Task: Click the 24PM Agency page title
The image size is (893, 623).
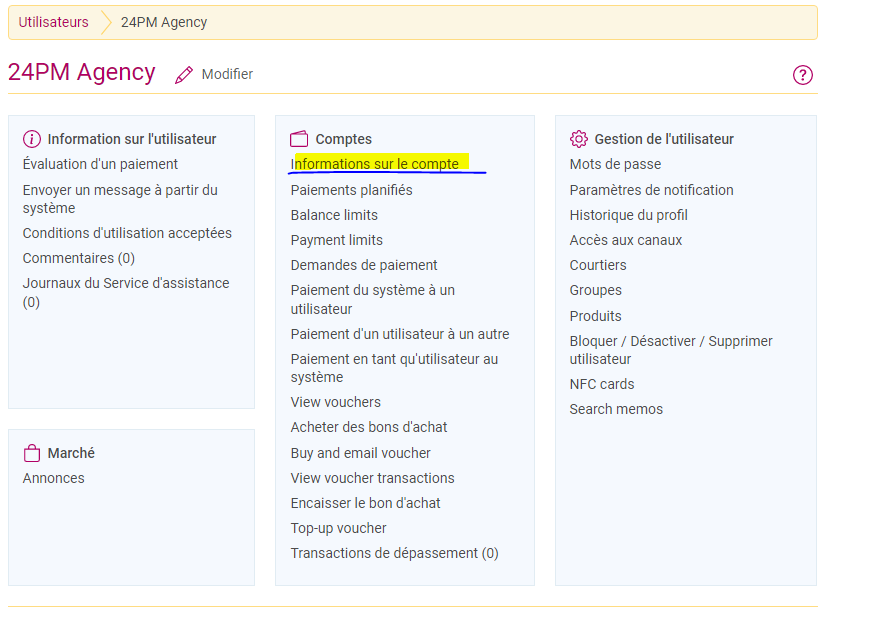Action: pos(81,72)
